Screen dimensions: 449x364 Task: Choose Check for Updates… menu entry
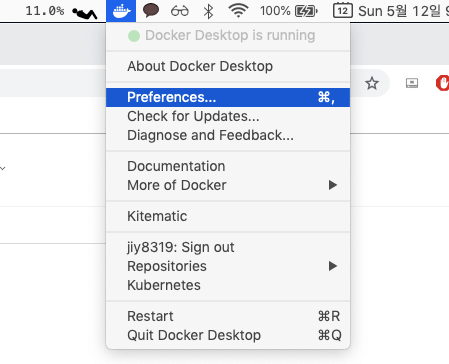228,116
